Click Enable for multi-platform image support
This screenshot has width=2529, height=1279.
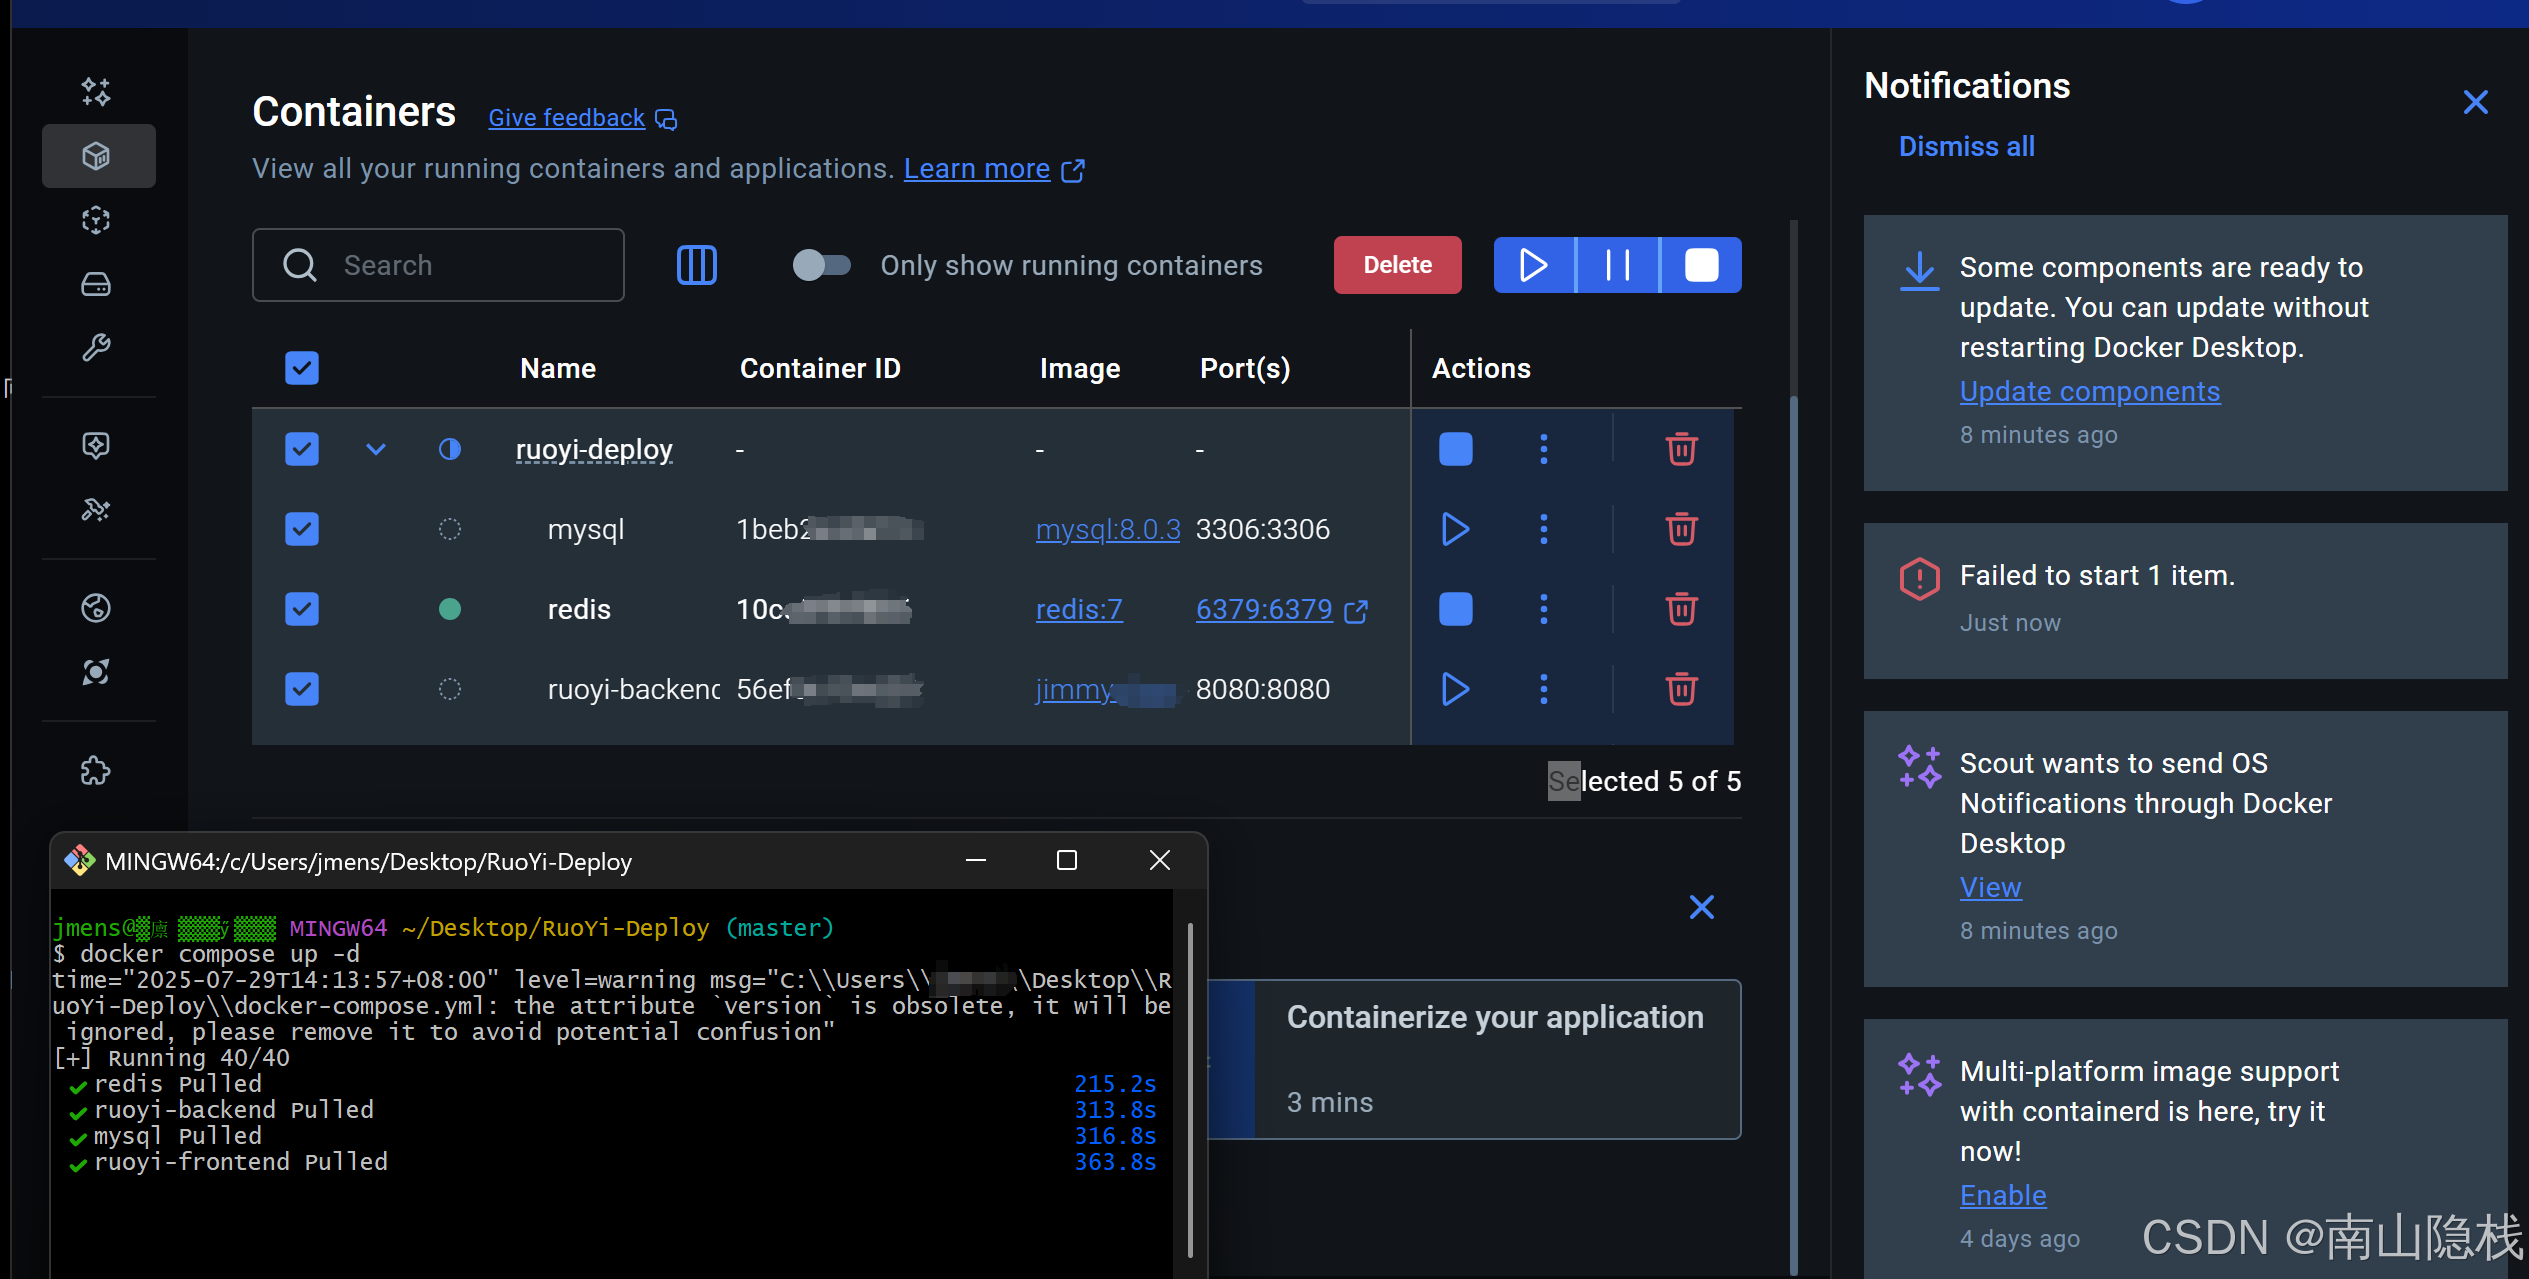(x=2003, y=1195)
